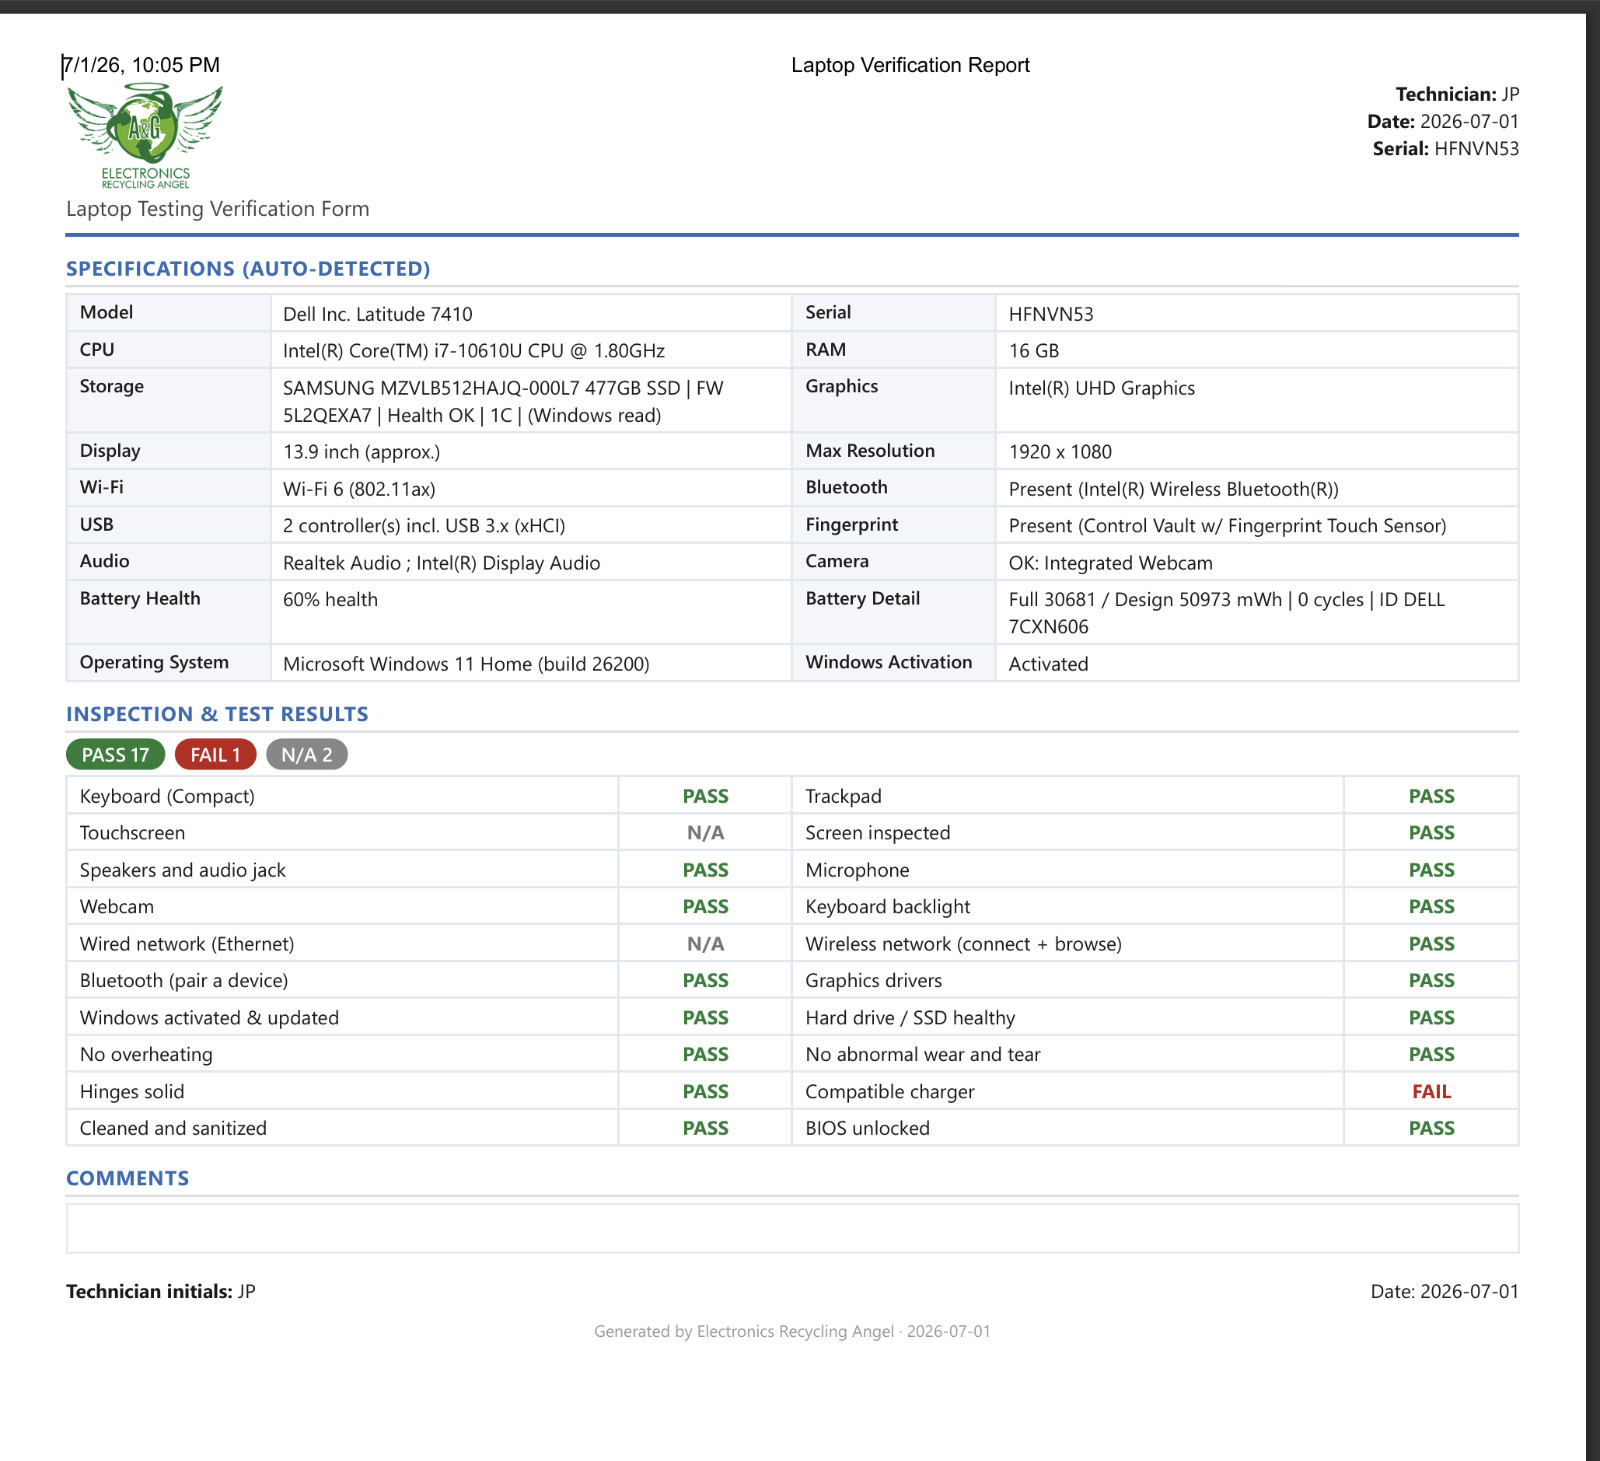This screenshot has height=1461, width=1600.
Task: Click 'Dell Inc. Latitude 7410' model value
Action: point(378,314)
